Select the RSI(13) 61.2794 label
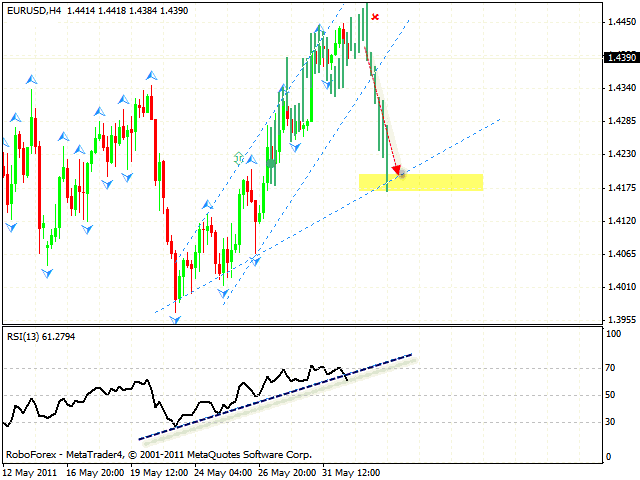The image size is (640, 480). (41, 337)
